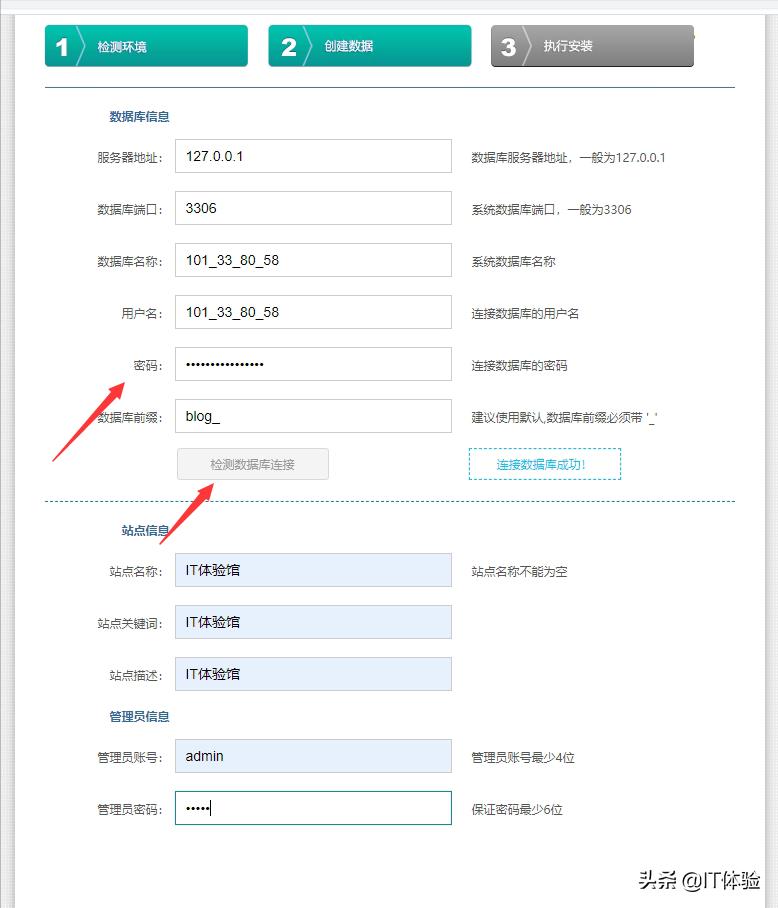Click the step 1 number badge
The width and height of the screenshot is (778, 908).
point(62,47)
